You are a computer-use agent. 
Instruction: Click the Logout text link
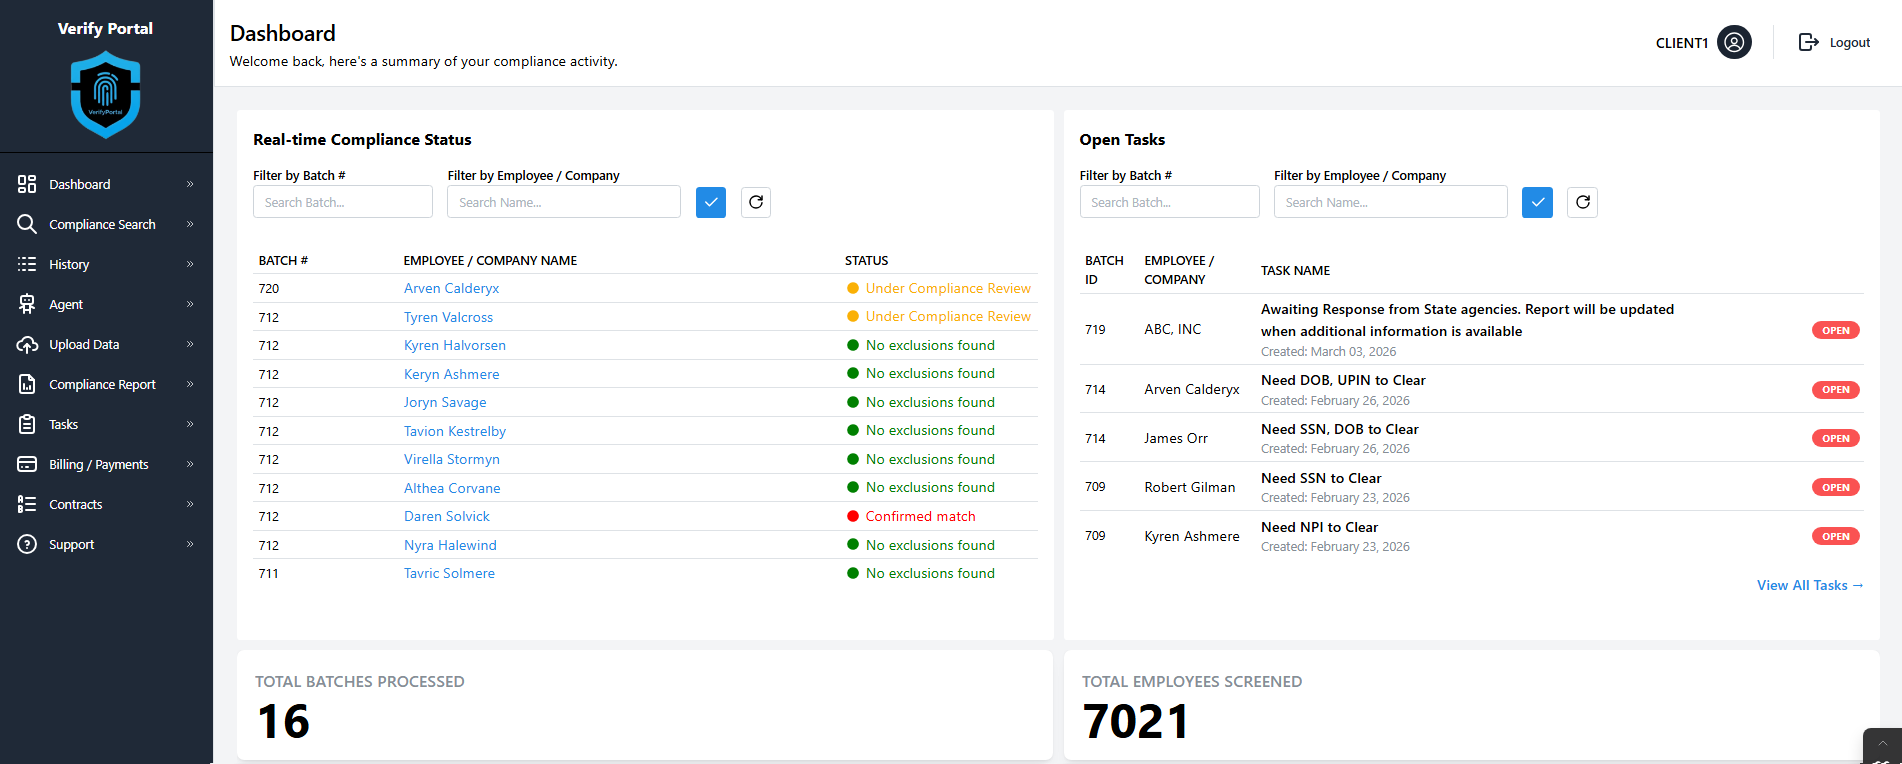point(1850,42)
